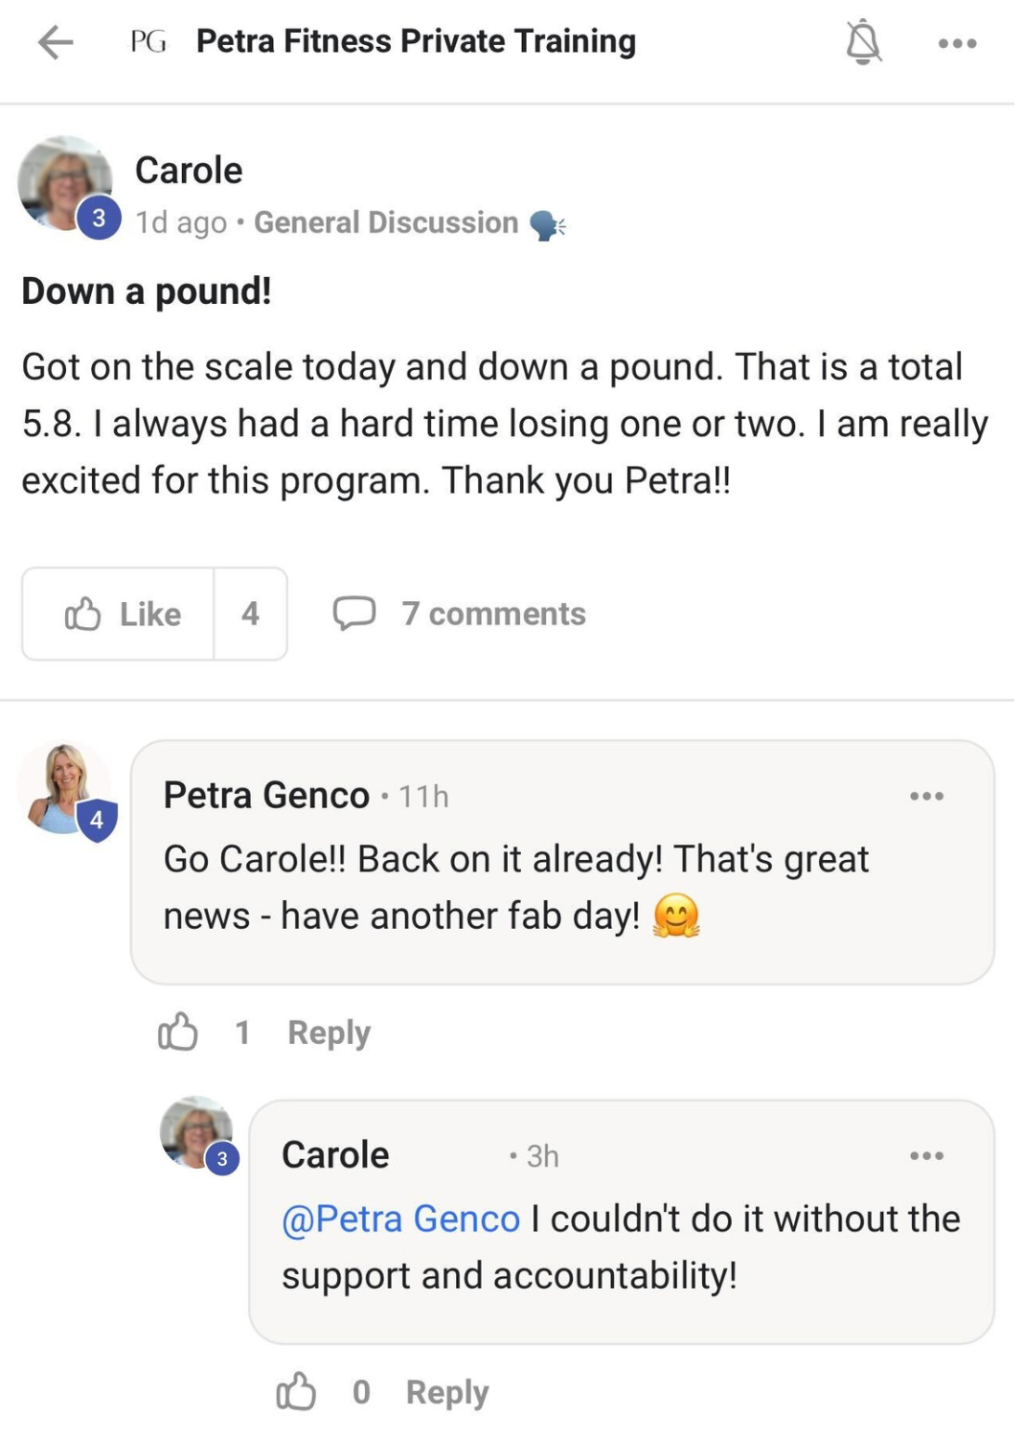The height and width of the screenshot is (1440, 1023).
Task: Open options menu on Petra Genco's comment
Action: (x=926, y=796)
